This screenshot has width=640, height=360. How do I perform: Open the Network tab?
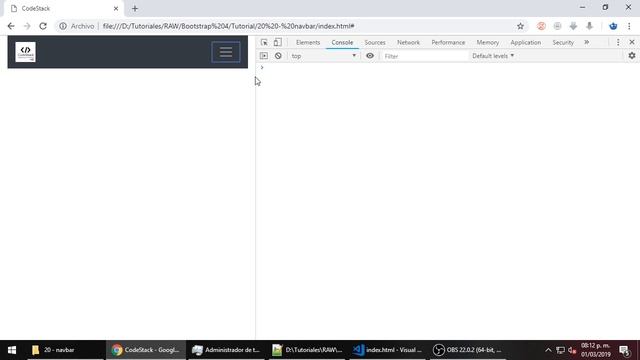[x=408, y=42]
